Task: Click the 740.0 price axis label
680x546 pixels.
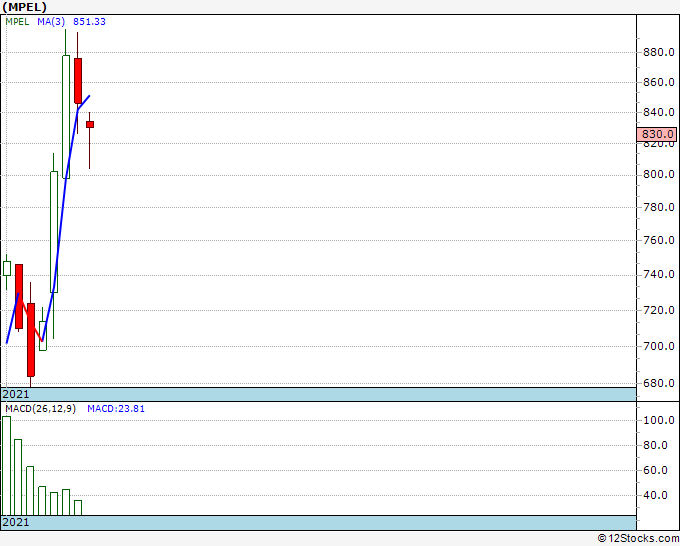Action: click(659, 274)
